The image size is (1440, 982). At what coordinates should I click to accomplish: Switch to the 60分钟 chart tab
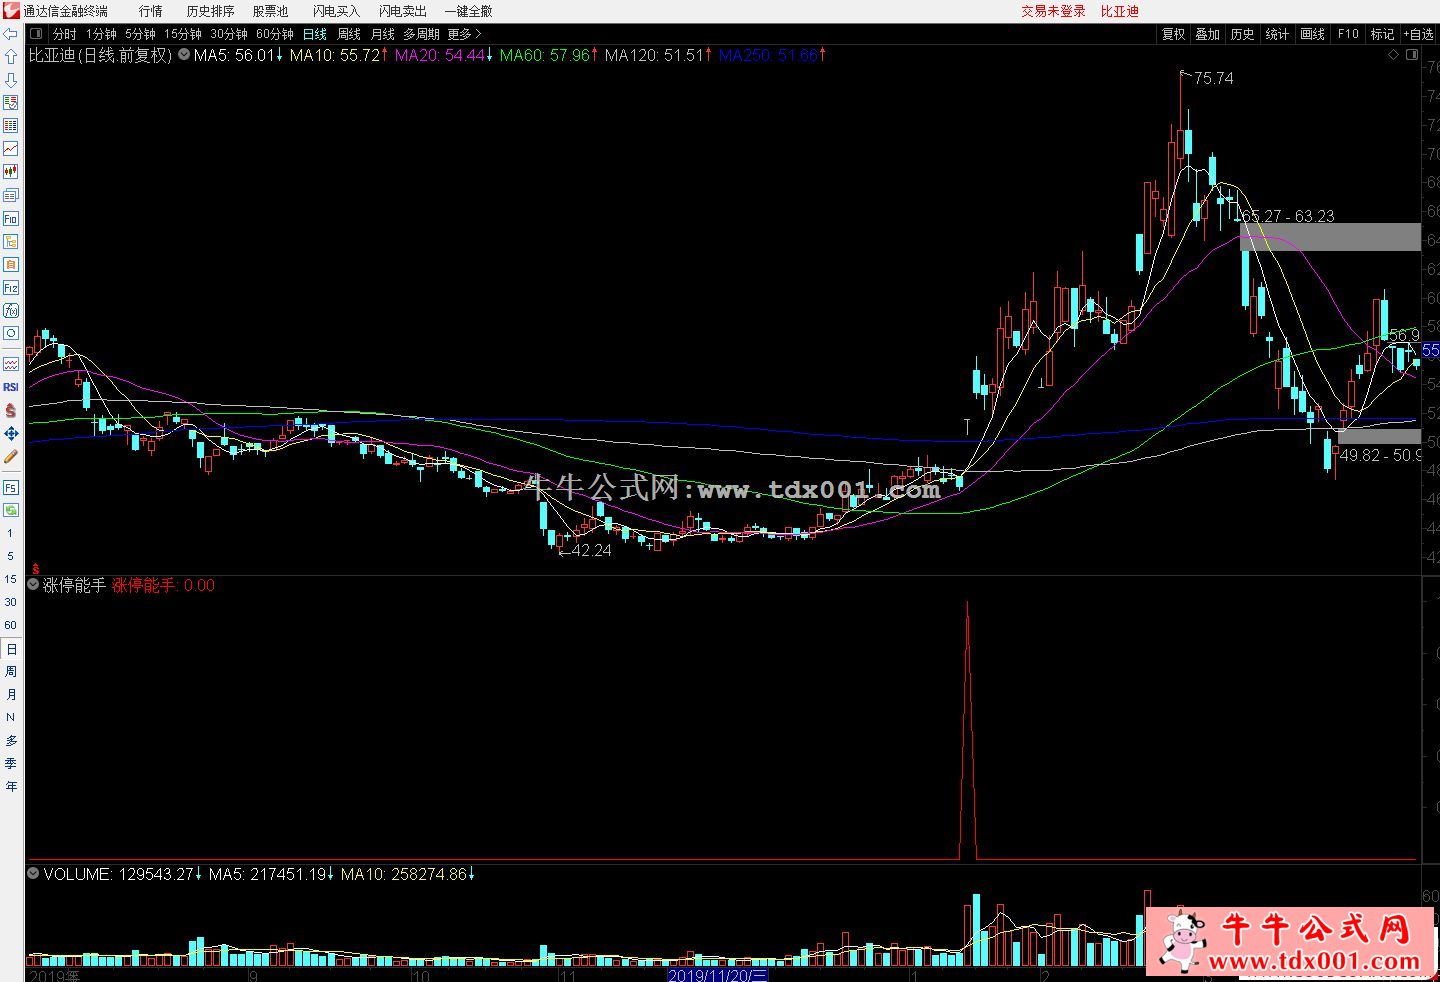click(x=275, y=34)
